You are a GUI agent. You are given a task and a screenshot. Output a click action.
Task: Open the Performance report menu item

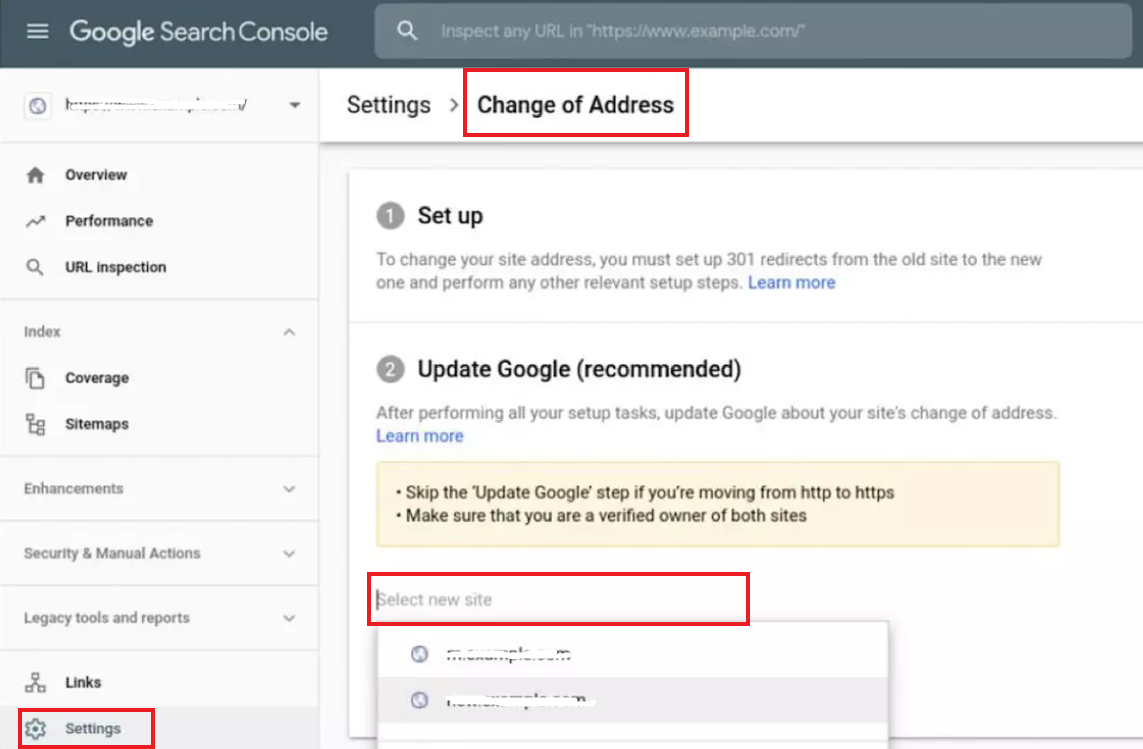[x=109, y=221]
